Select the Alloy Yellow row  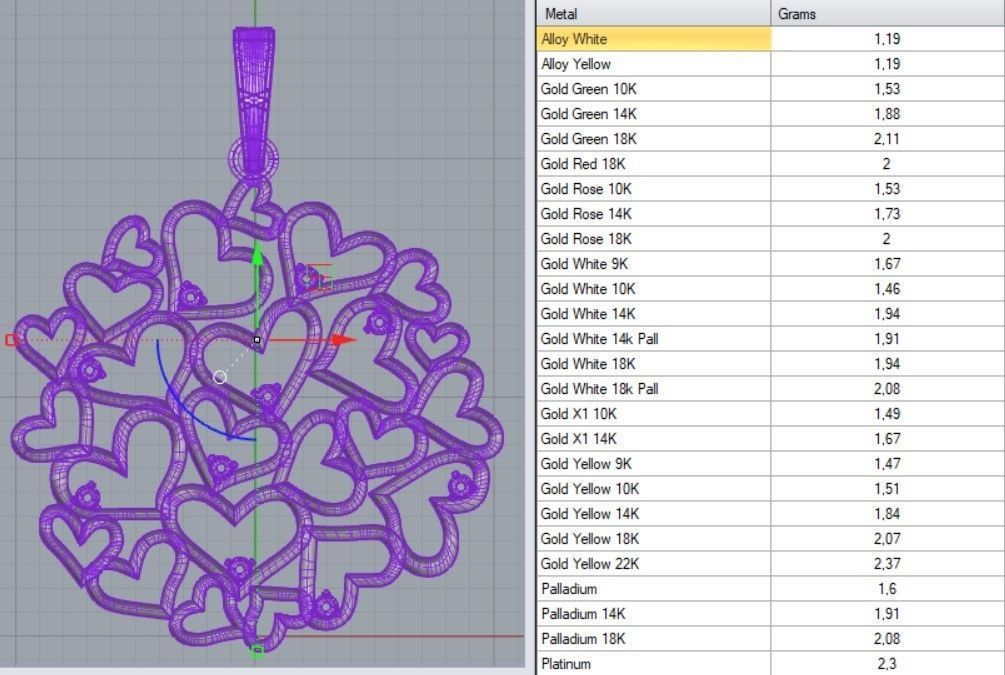pyautogui.click(x=770, y=64)
